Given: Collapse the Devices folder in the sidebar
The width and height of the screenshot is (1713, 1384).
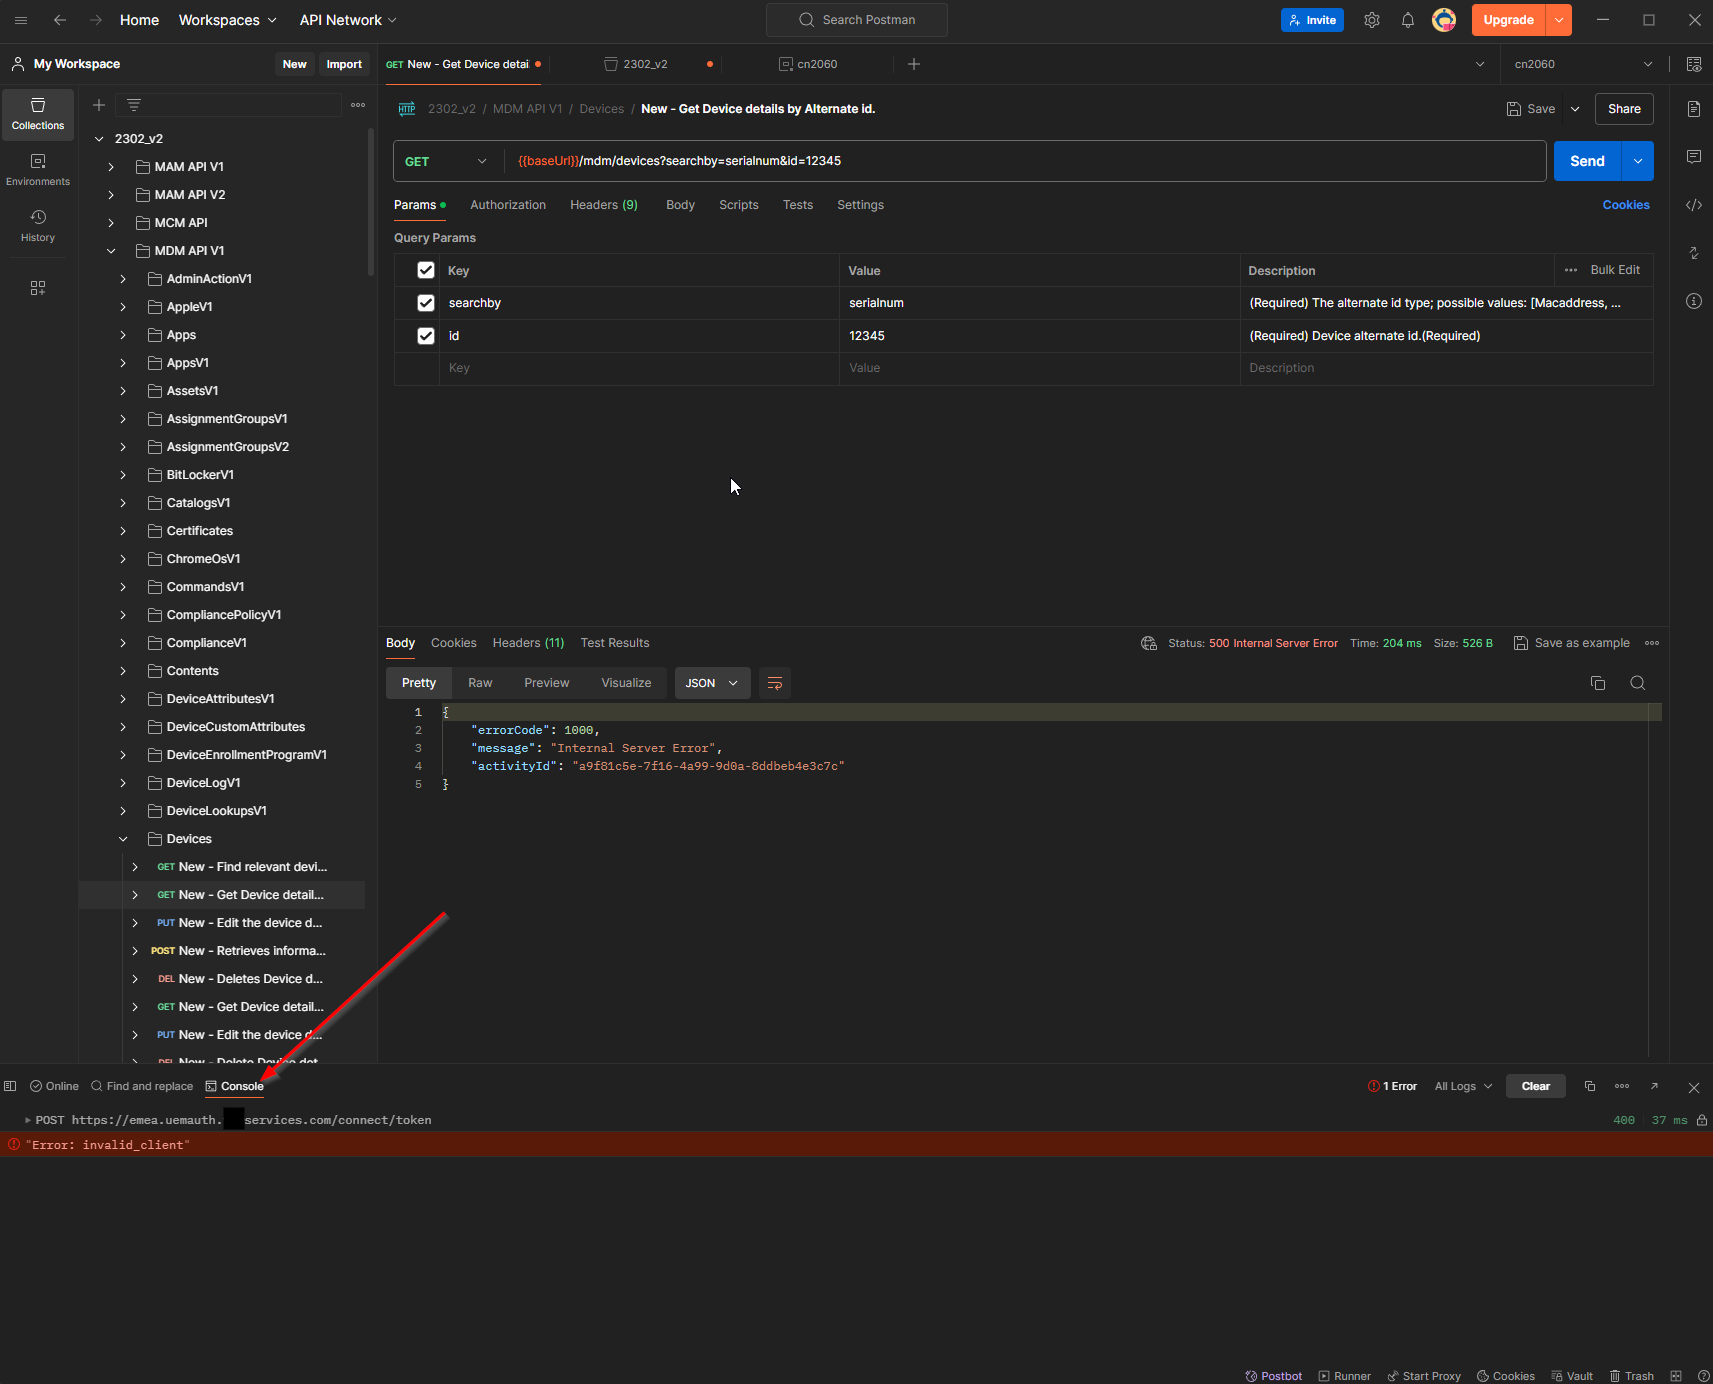Looking at the screenshot, I should click(x=123, y=838).
